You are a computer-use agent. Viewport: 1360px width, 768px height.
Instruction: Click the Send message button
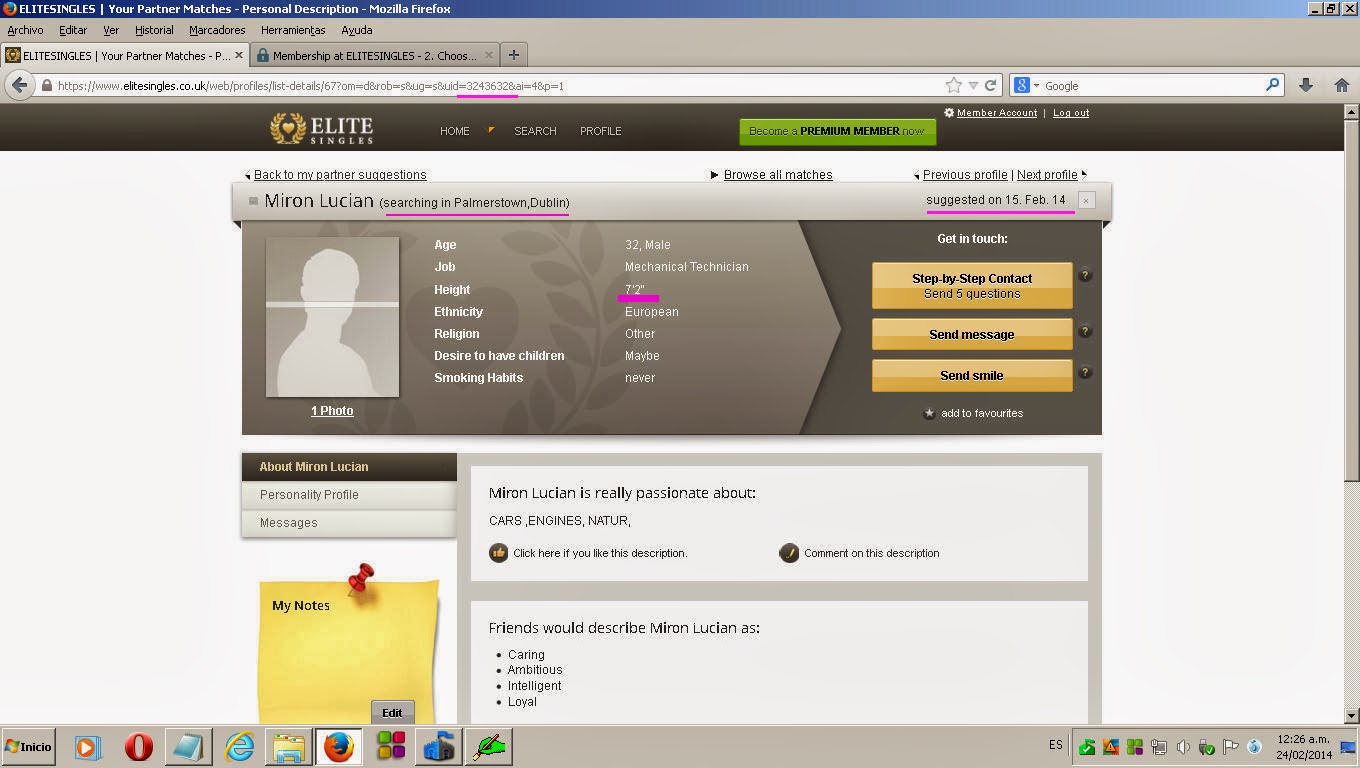pyautogui.click(x=972, y=334)
